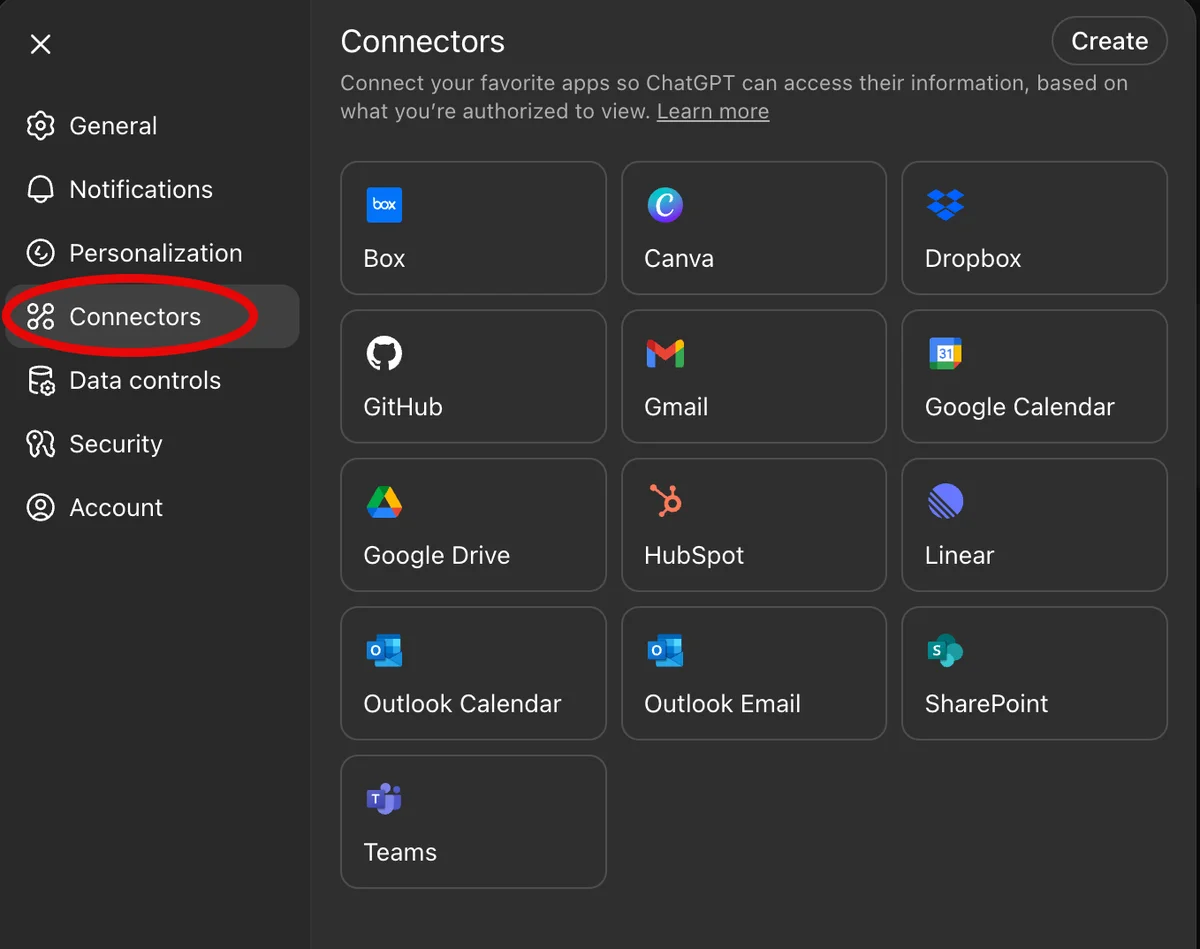The width and height of the screenshot is (1200, 949).
Task: Click the Security keys icon
Action: point(40,444)
